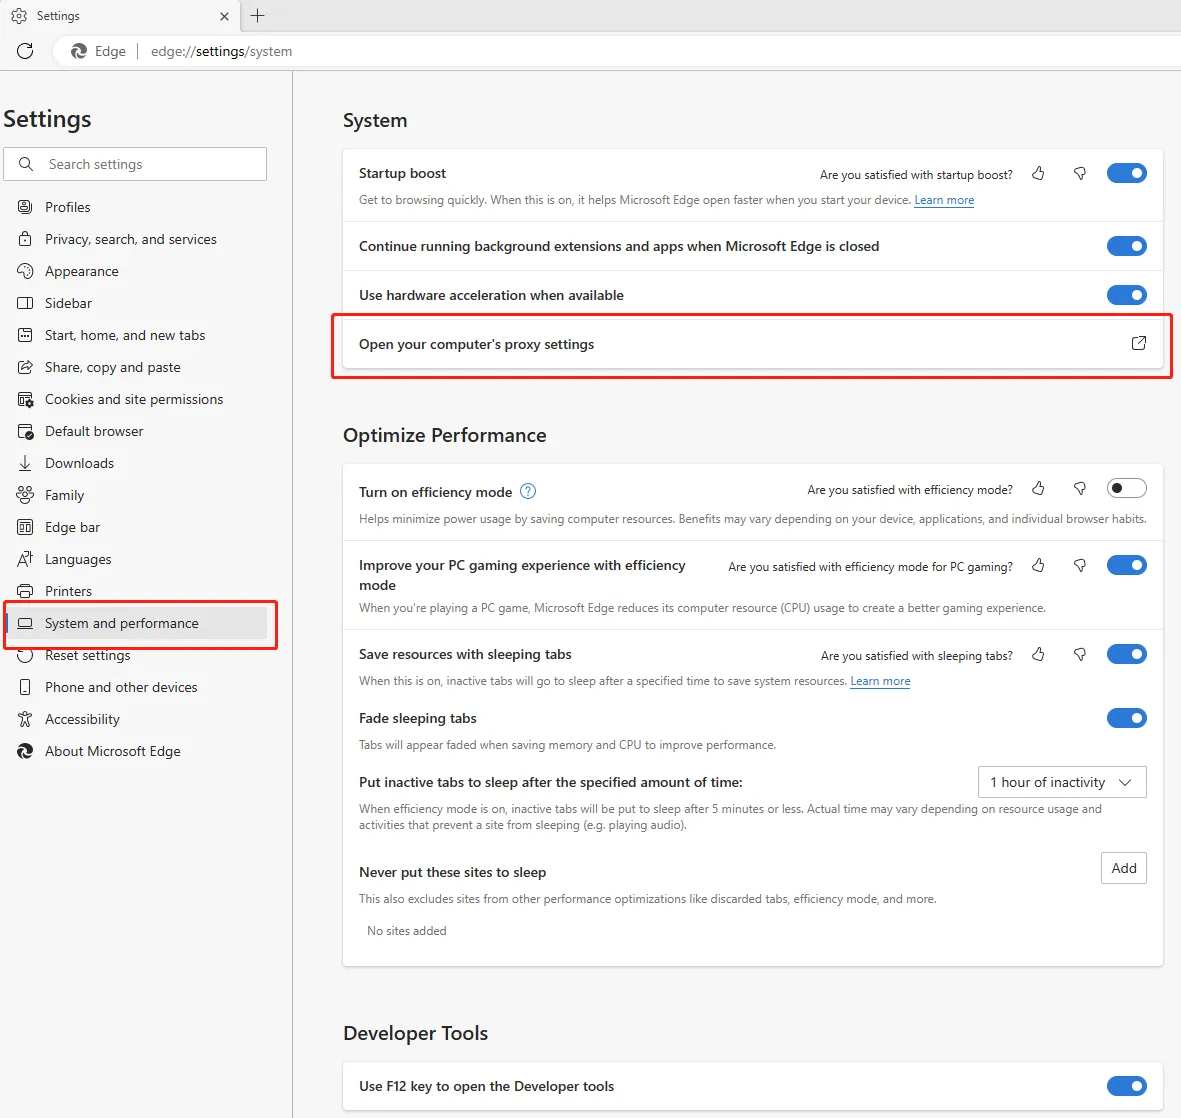
Task: Toggle F12 Developer tools switch
Action: (x=1126, y=1086)
